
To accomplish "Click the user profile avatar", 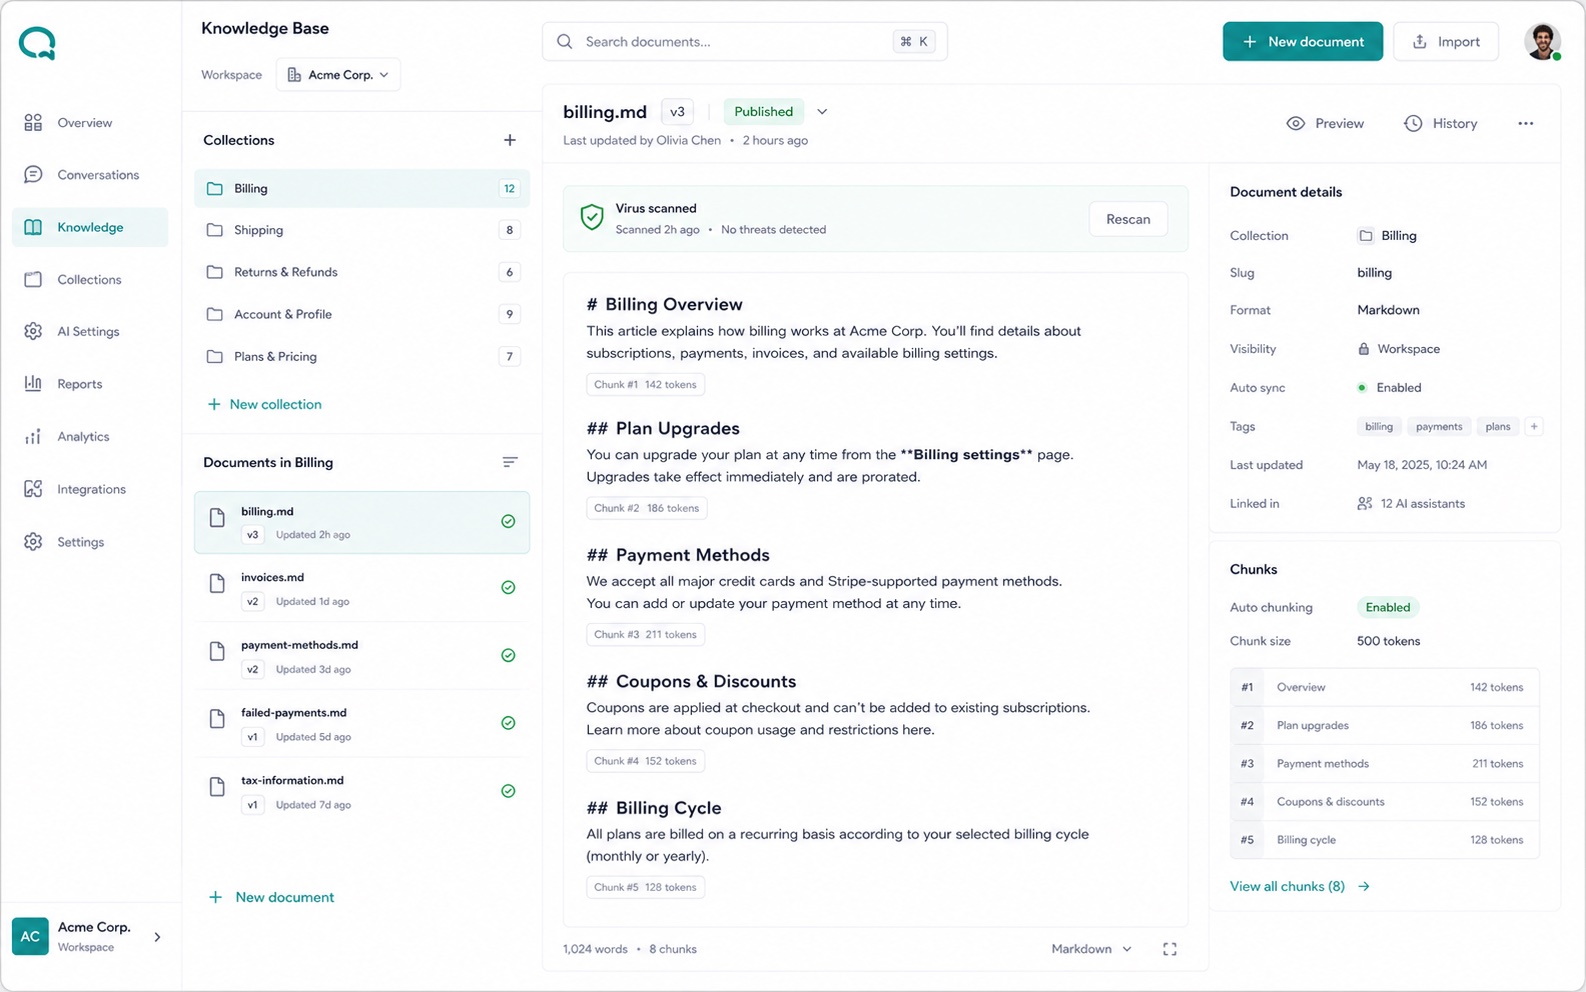I will (x=1542, y=41).
